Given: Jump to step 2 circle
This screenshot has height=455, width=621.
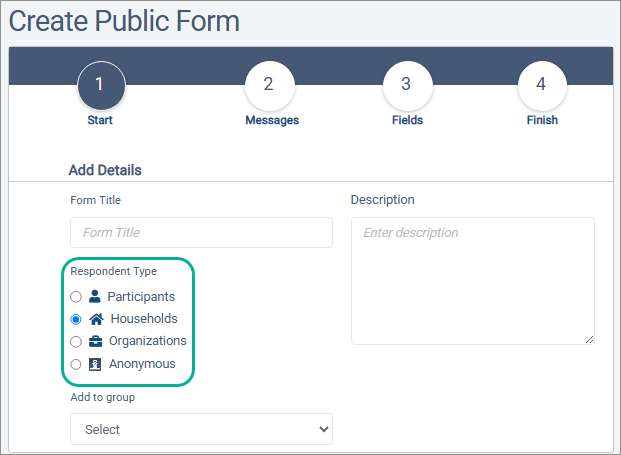Looking at the screenshot, I should 270,86.
